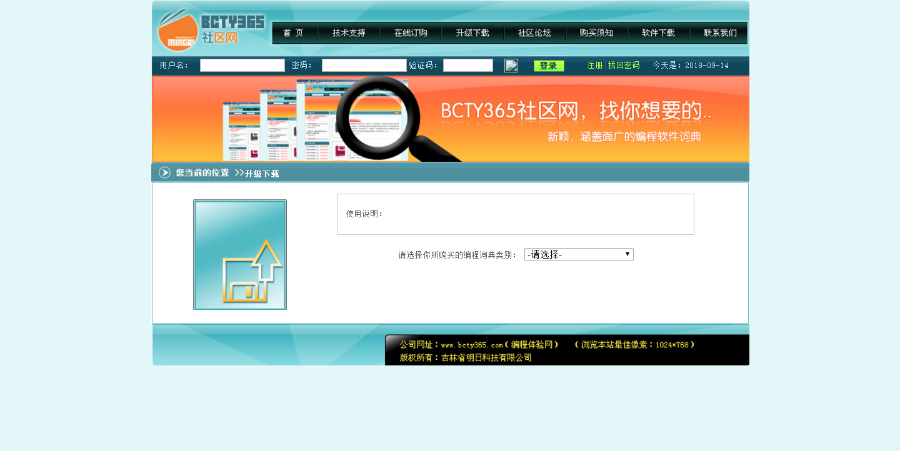
Task: Click the captcha verification image icon
Action: 511,66
